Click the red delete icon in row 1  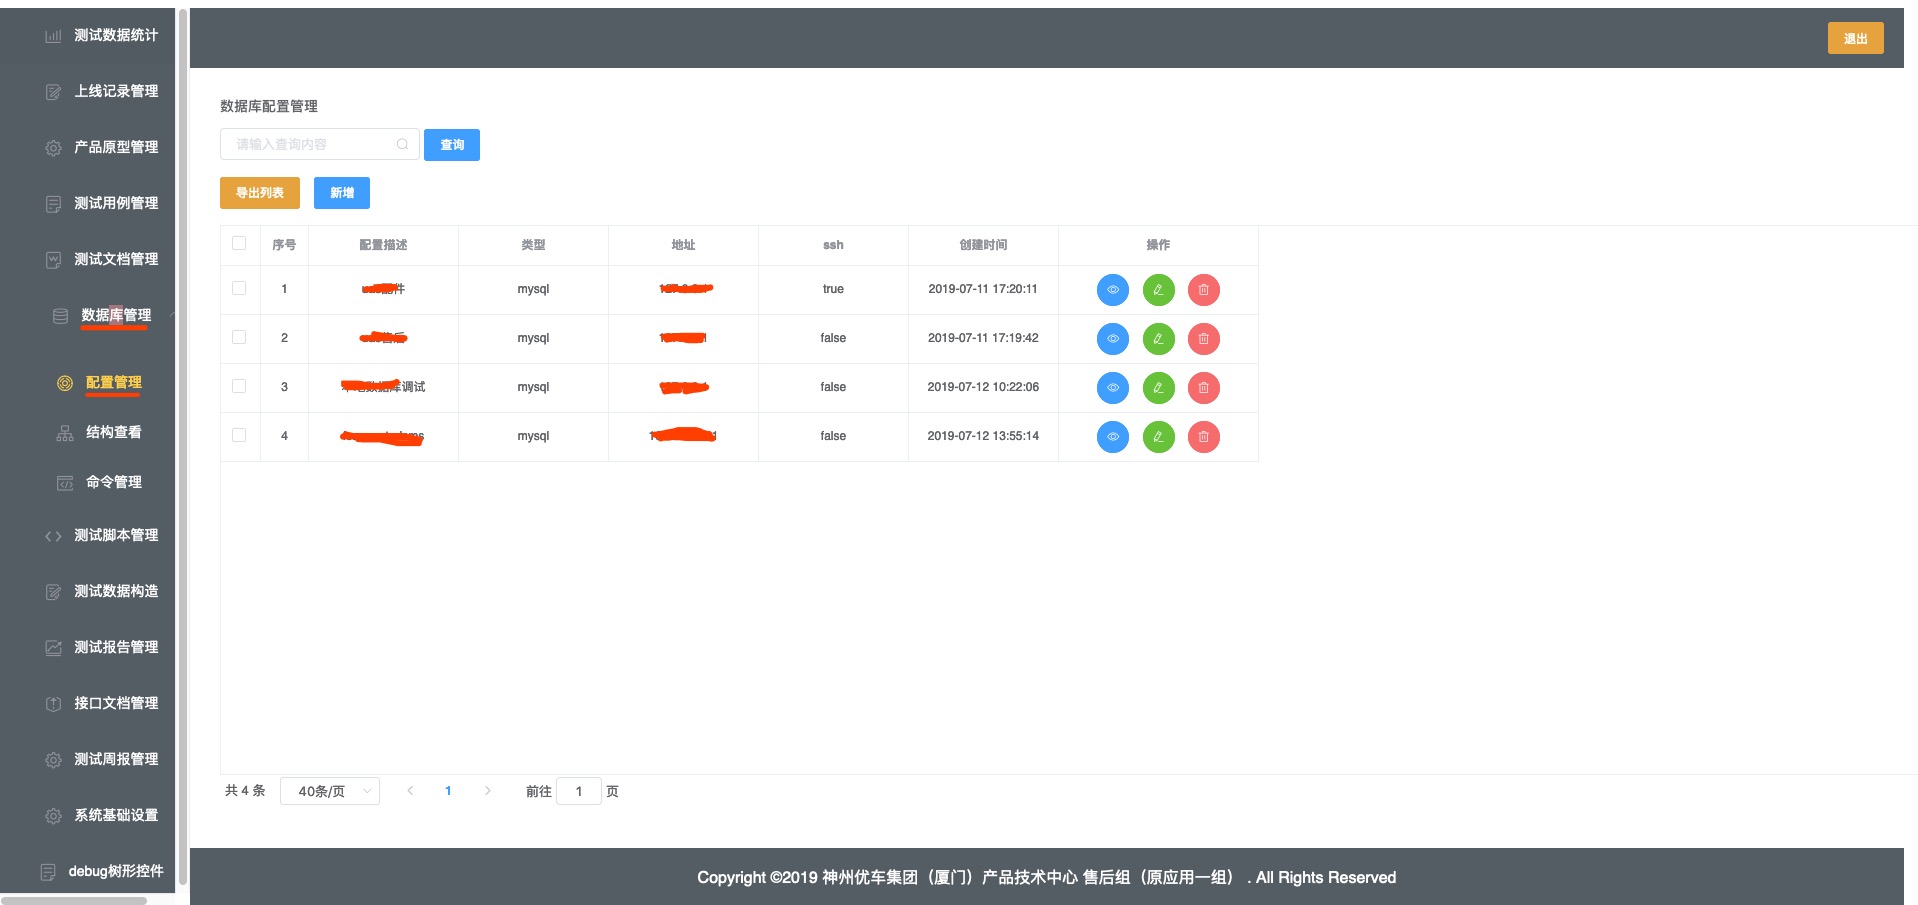point(1203,290)
